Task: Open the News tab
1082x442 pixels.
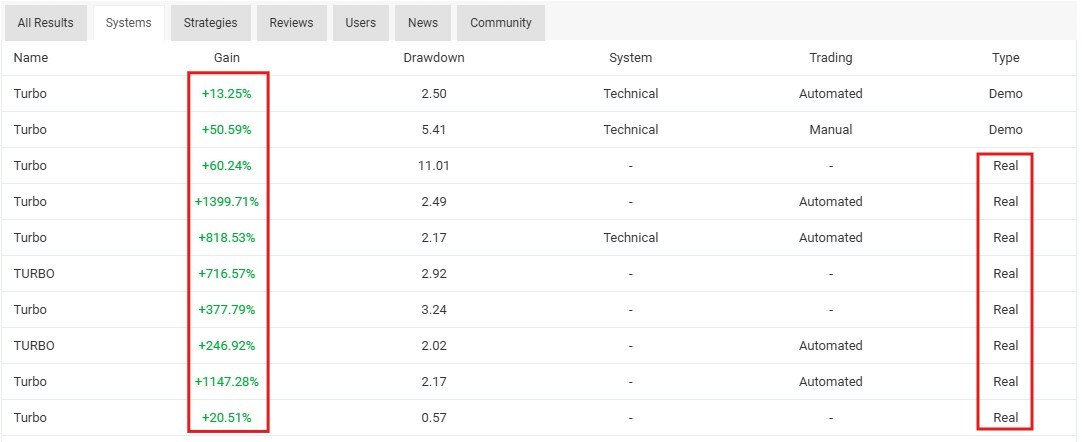Action: (x=422, y=22)
